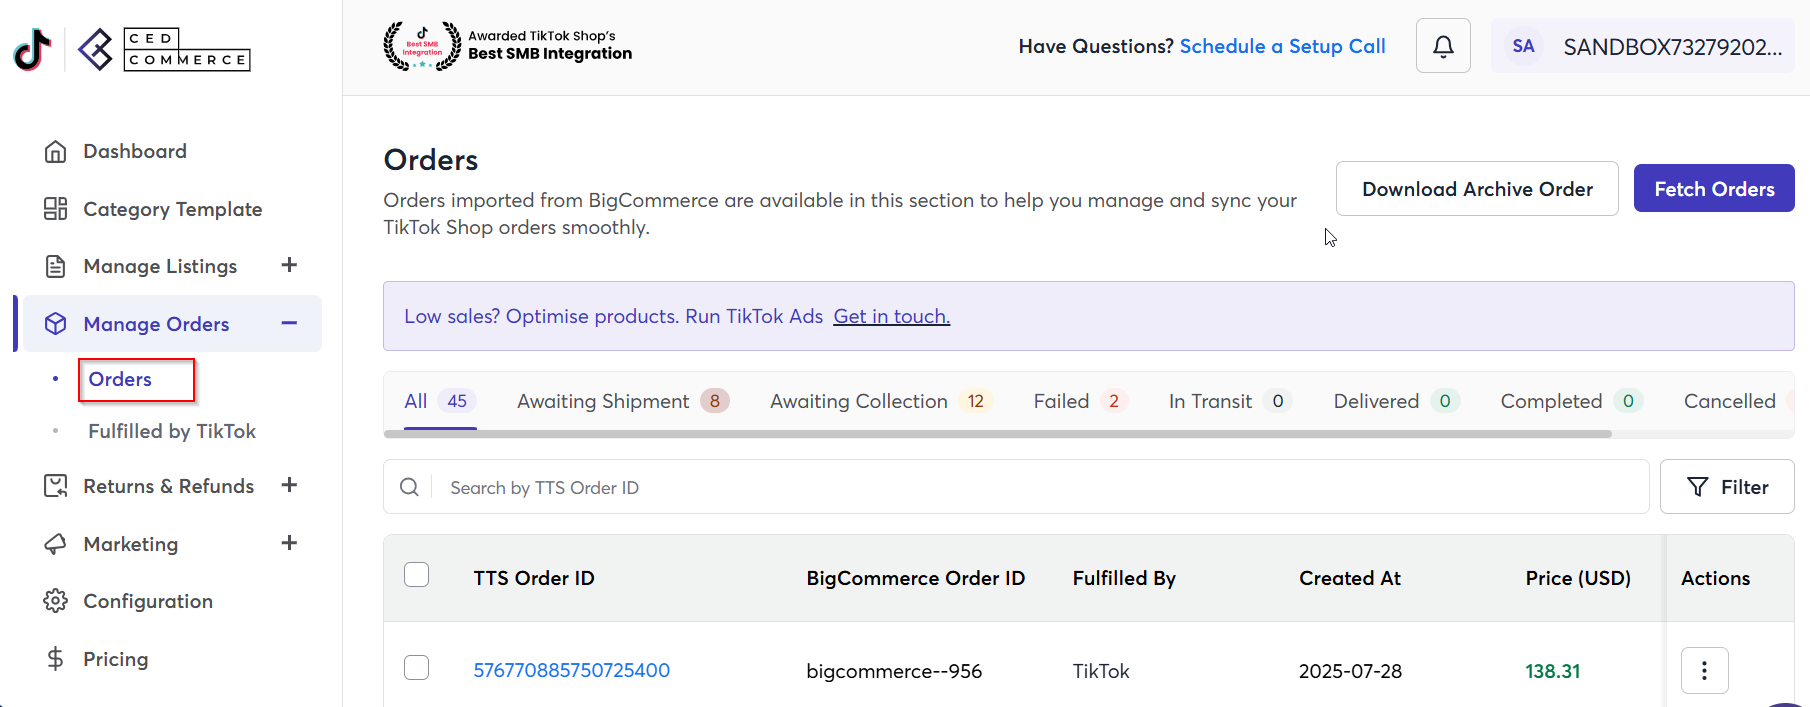Click the Get in touch link
This screenshot has width=1810, height=707.
(x=892, y=316)
